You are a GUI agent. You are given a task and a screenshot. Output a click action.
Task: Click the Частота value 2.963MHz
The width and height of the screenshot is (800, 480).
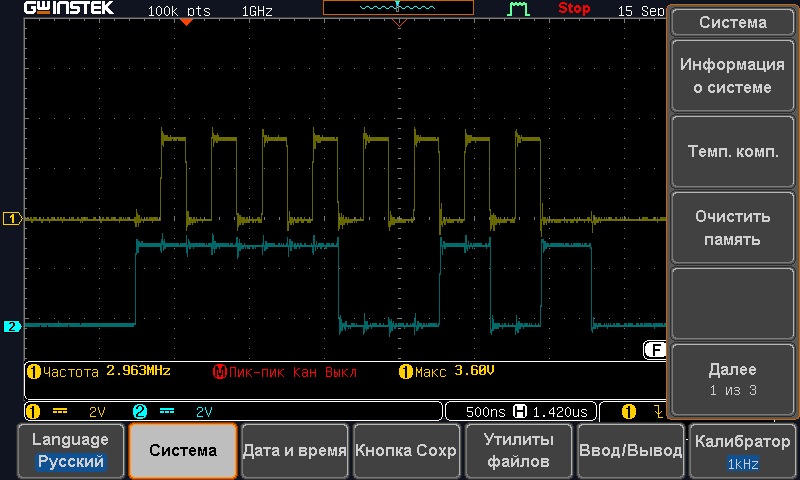[138, 371]
